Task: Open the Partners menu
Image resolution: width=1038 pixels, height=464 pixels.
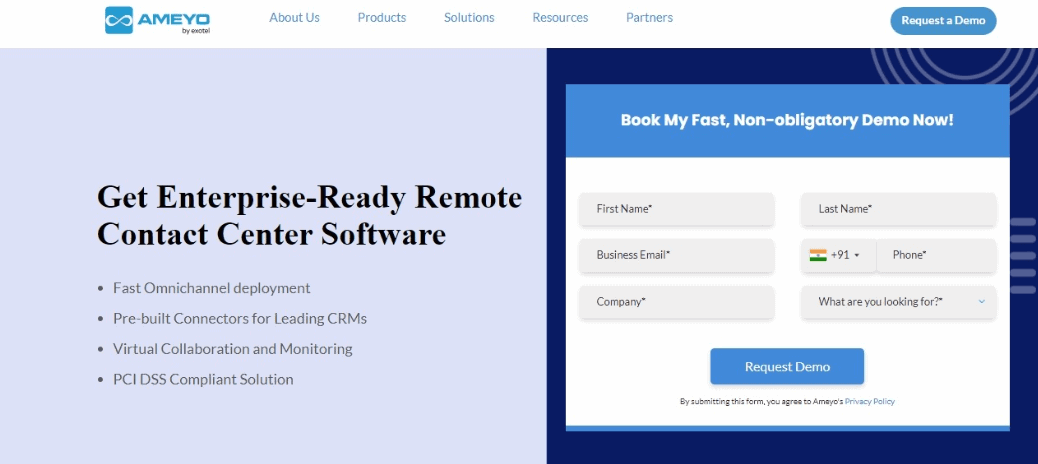Action: point(649,18)
